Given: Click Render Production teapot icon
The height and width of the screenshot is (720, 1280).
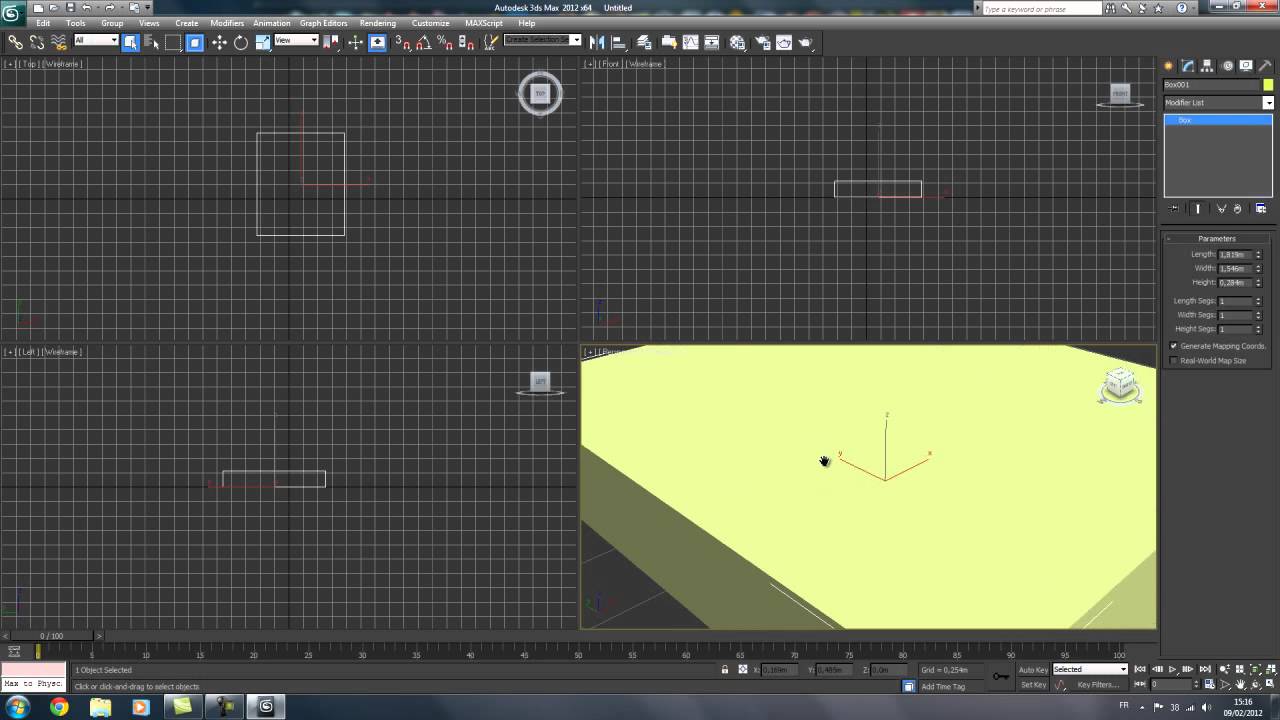Looking at the screenshot, I should tap(806, 42).
